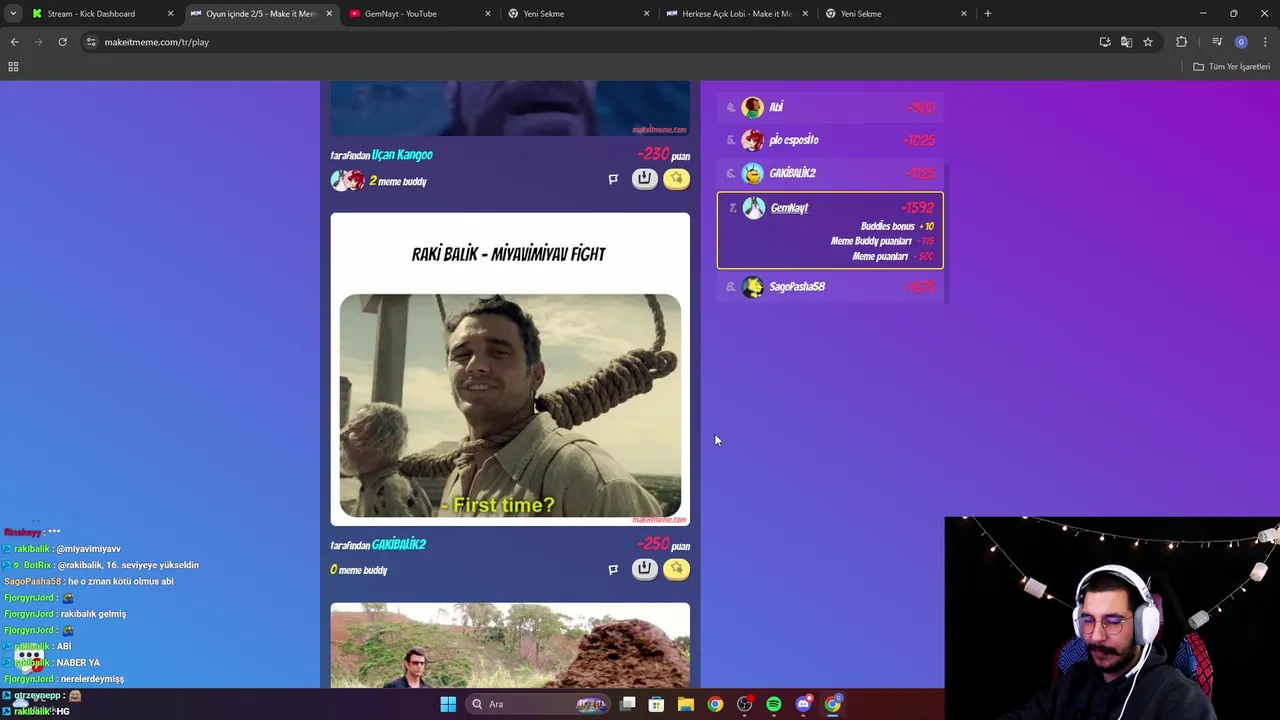Click the Buddies bonus +10 line

[x=897, y=226]
